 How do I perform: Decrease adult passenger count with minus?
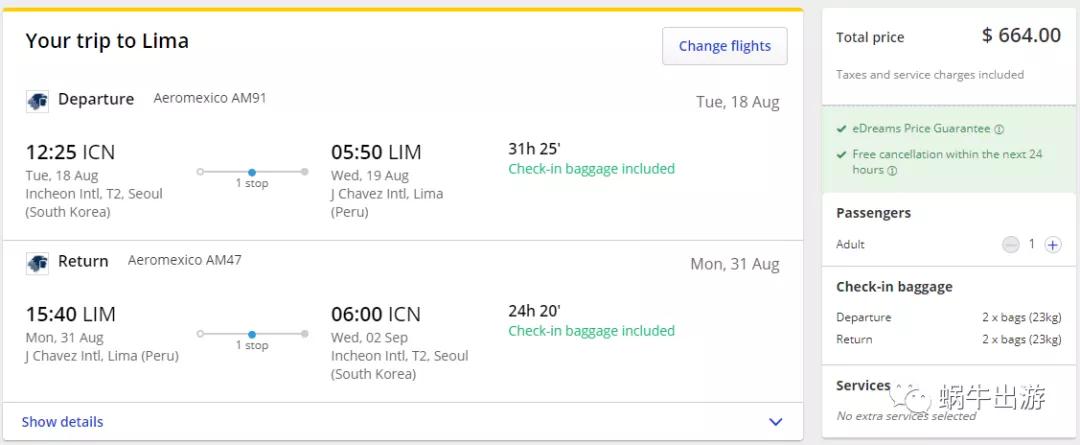[1011, 245]
